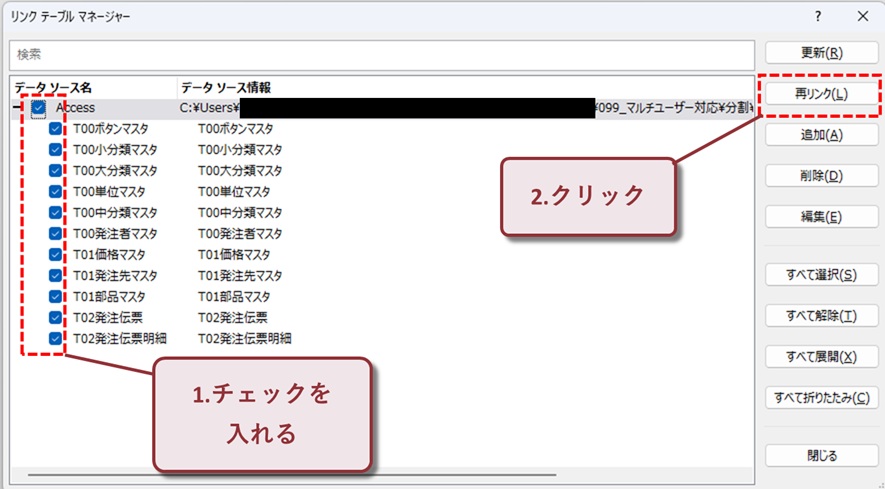Select the T00中分類マスタ name in first column

(x=115, y=212)
